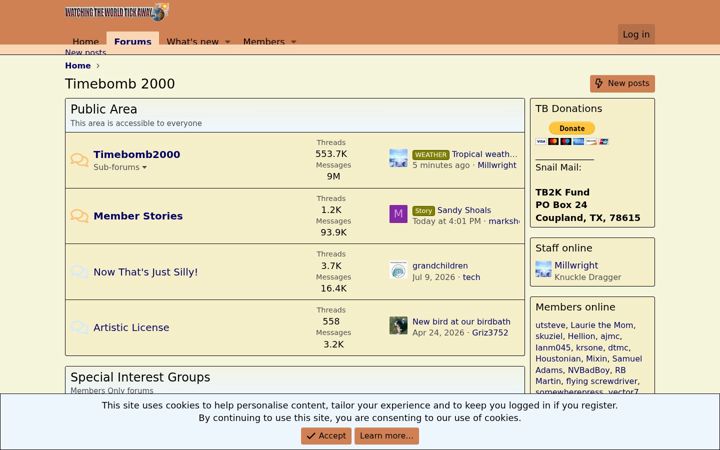The image size is (720, 450).
Task: Click Millwright's avatar in Staff online
Action: pyautogui.click(x=543, y=269)
